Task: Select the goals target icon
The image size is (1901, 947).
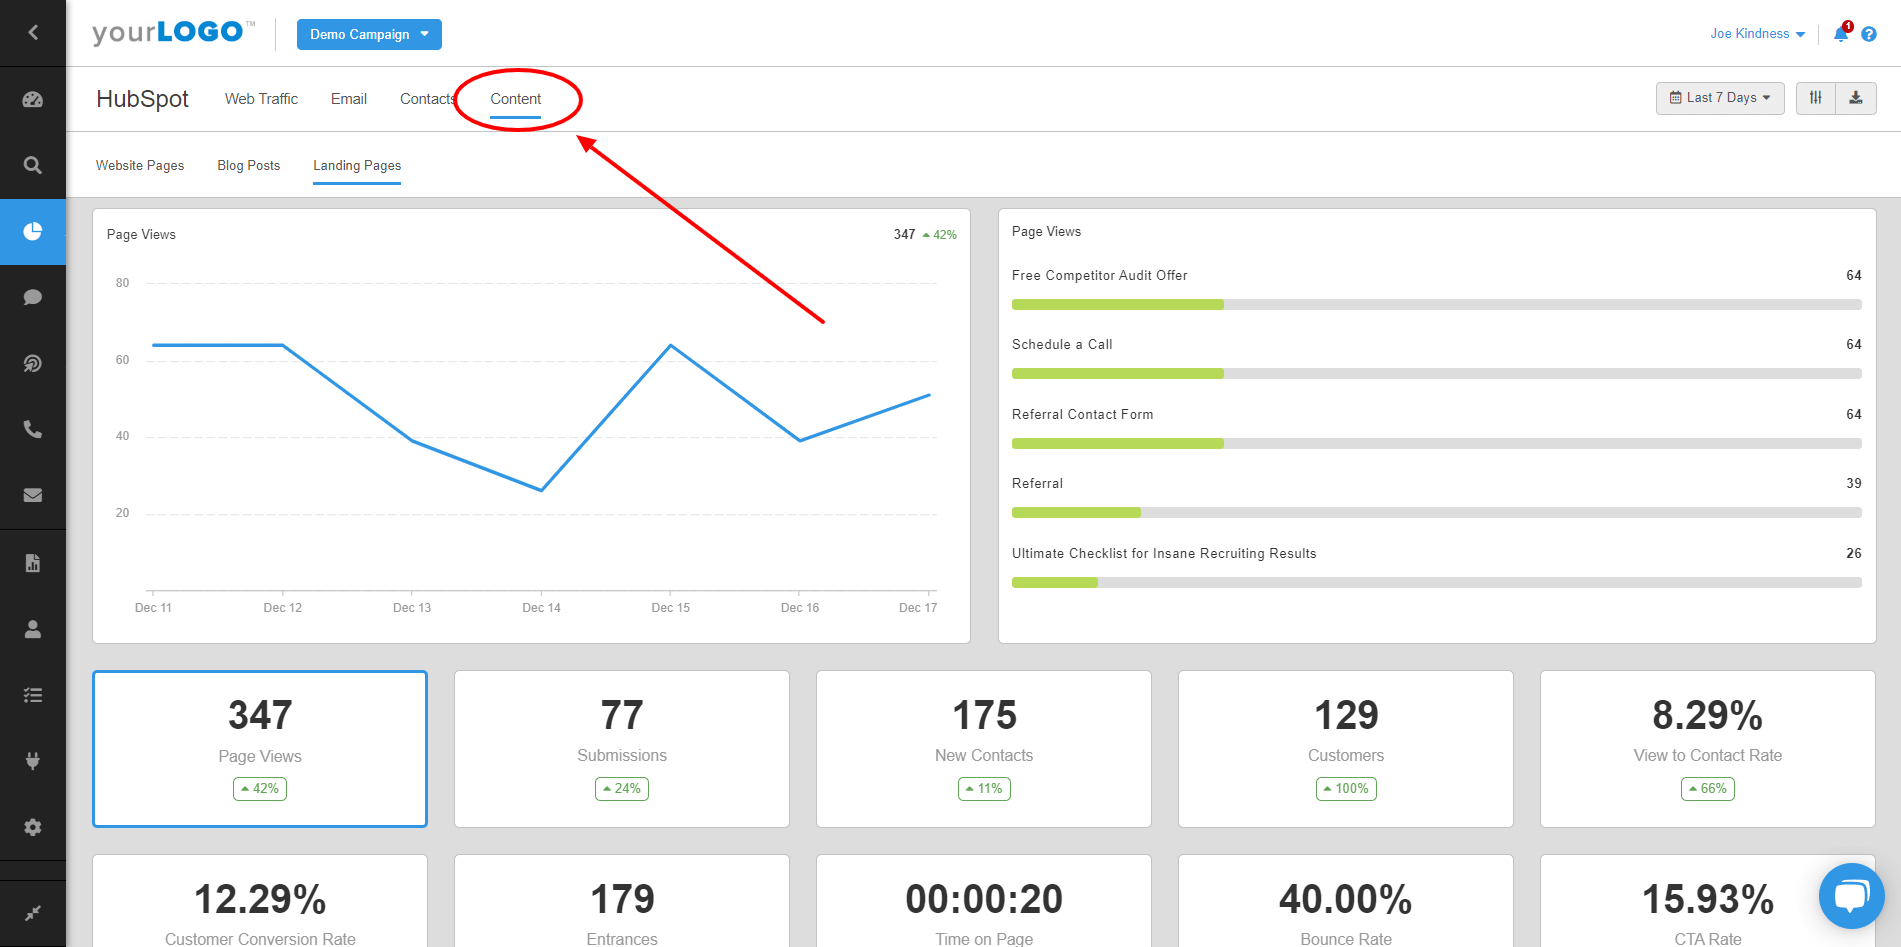Action: [x=33, y=363]
